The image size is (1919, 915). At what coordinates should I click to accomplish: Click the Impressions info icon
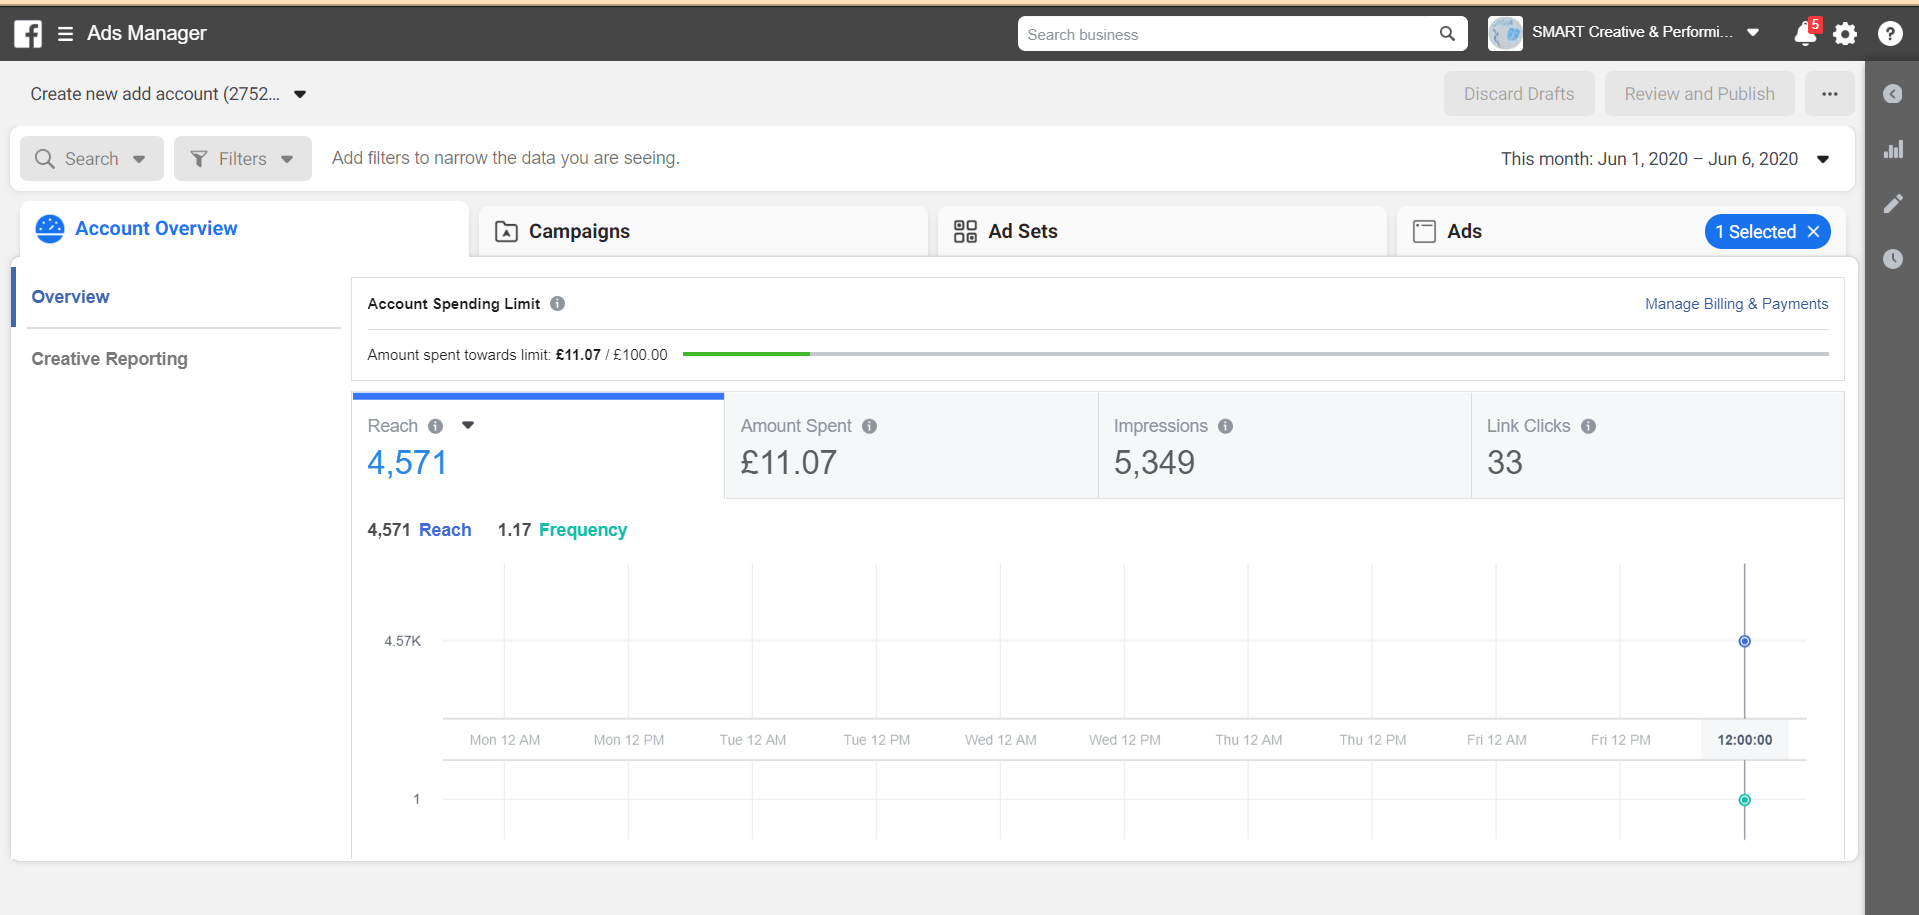point(1225,426)
